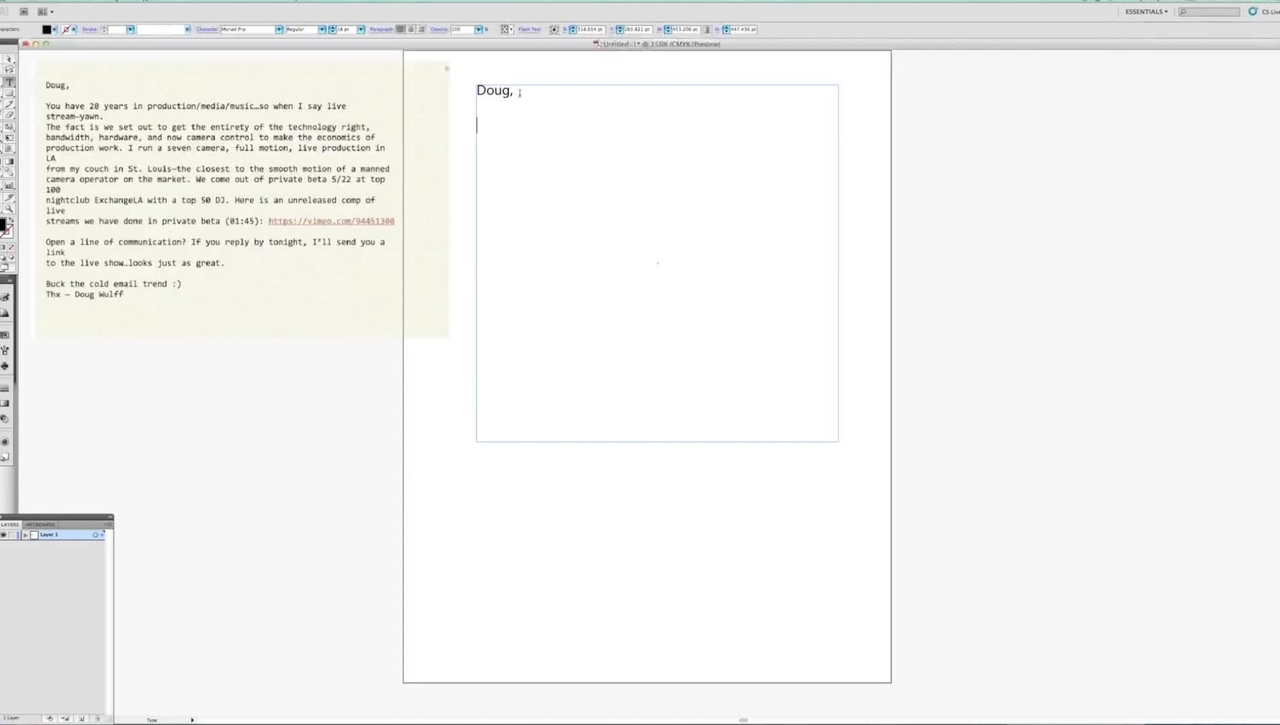The width and height of the screenshot is (1280, 725).
Task: Click the search field in application bar
Action: point(1210,11)
